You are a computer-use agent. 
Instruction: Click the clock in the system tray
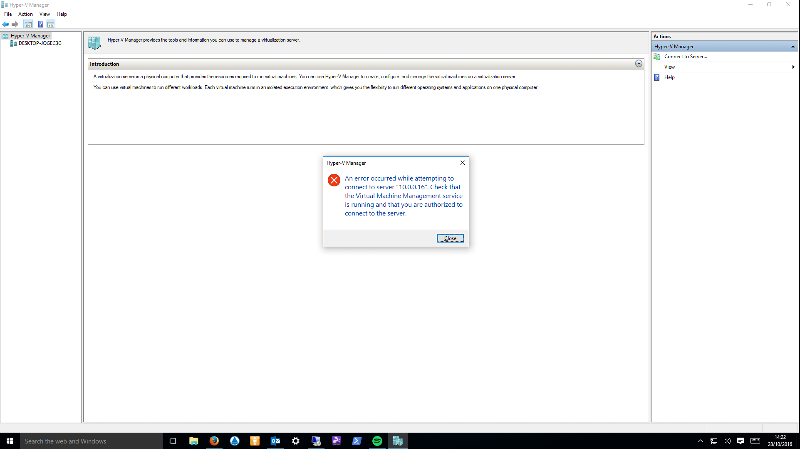(x=780, y=441)
